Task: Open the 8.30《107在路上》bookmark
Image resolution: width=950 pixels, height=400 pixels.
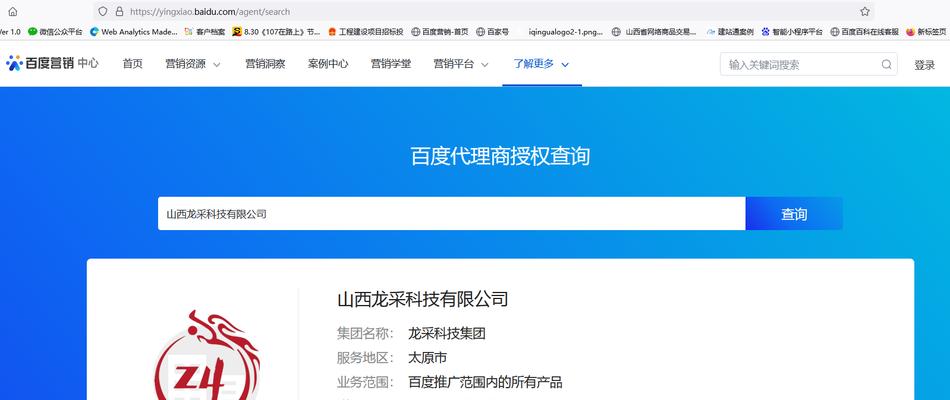Action: (x=276, y=32)
